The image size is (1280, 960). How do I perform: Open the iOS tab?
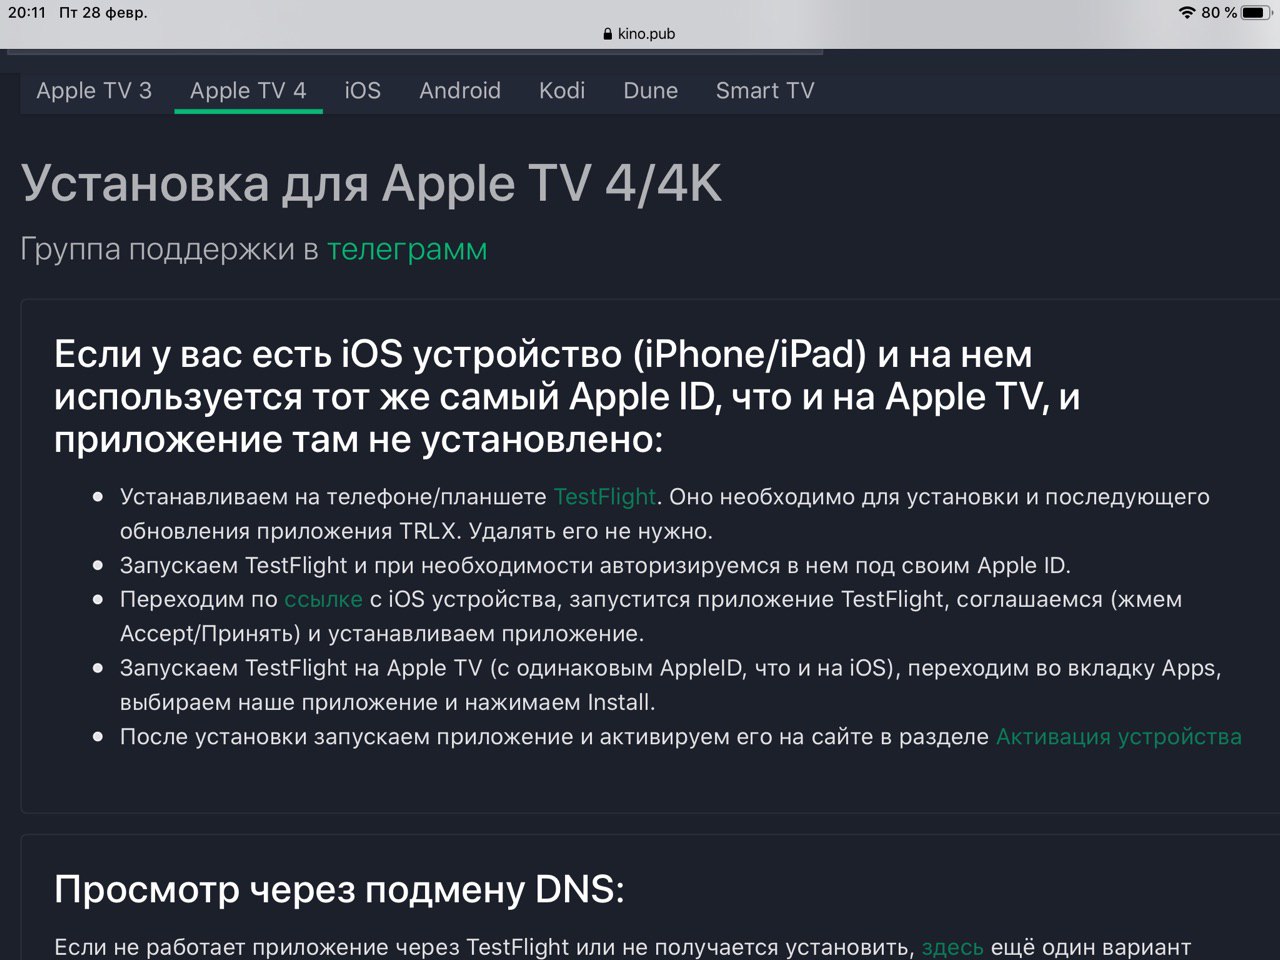click(x=363, y=91)
